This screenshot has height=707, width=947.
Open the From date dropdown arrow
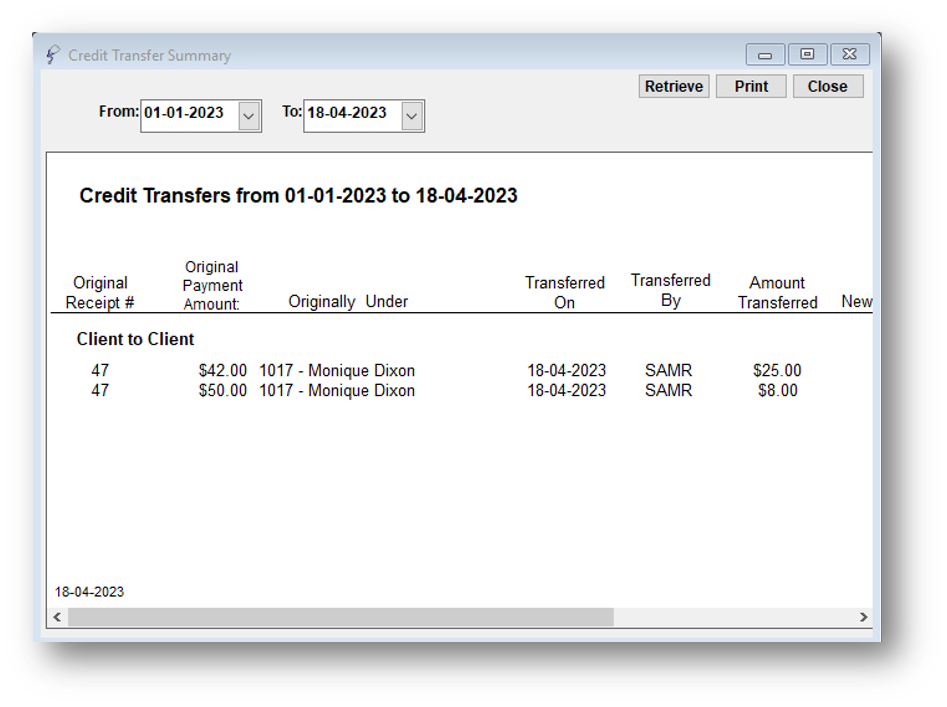(249, 116)
